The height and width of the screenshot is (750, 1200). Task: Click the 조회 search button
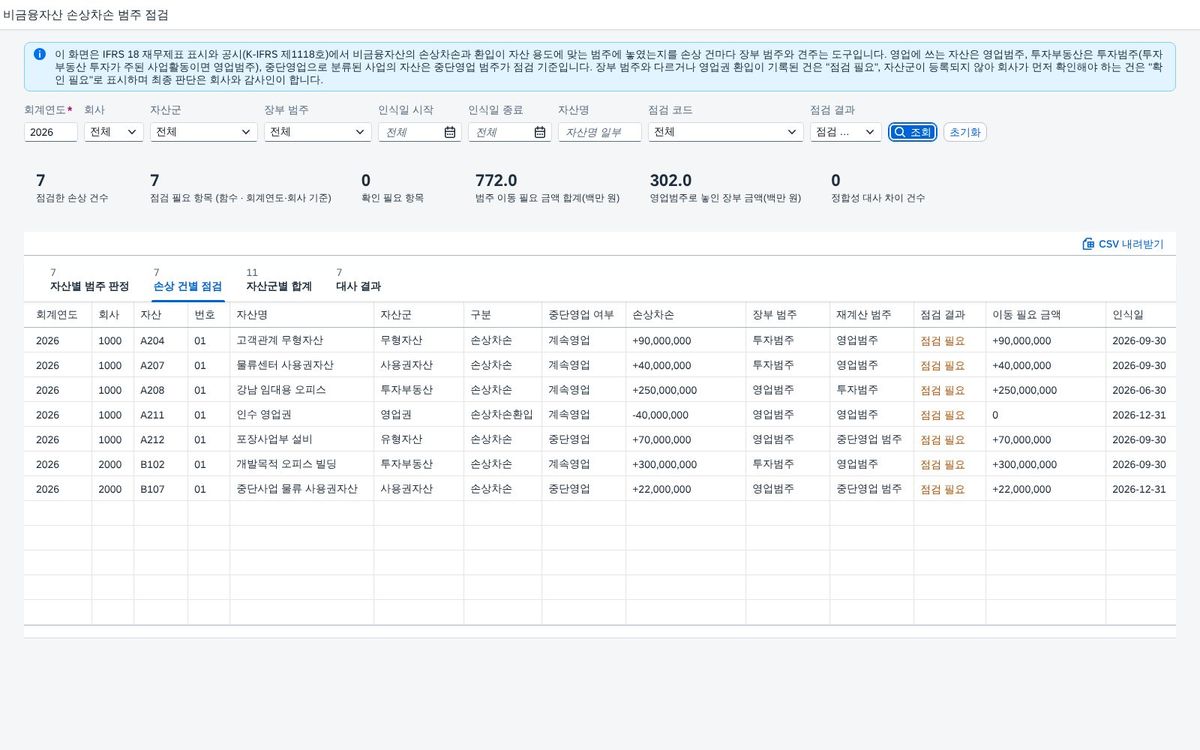912,132
